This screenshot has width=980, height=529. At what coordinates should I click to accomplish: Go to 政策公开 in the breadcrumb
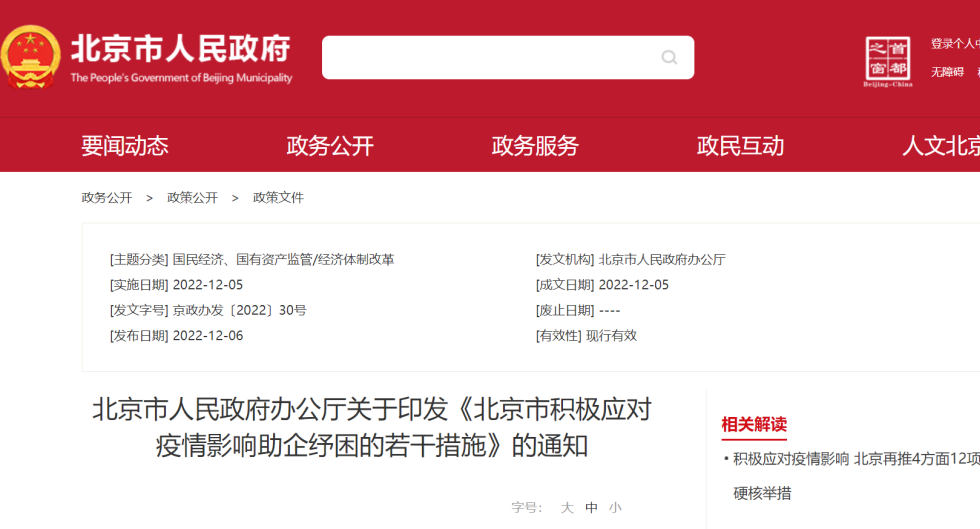point(192,198)
